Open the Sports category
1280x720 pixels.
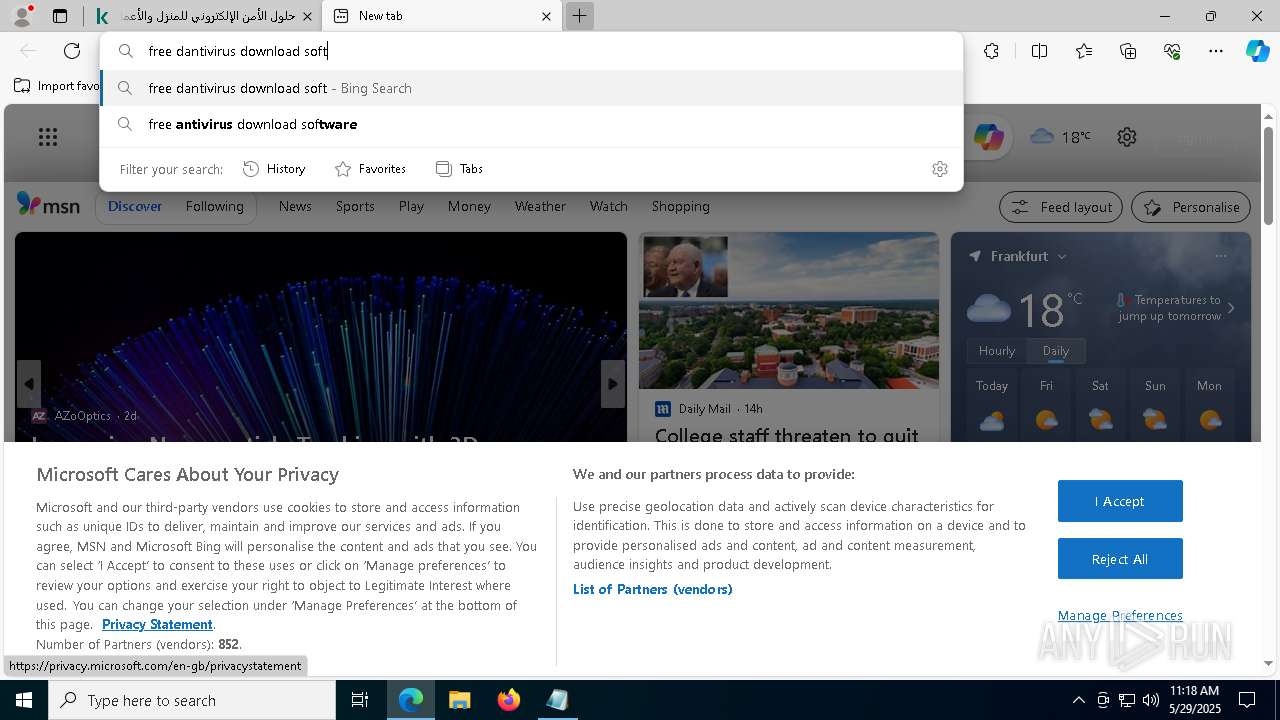355,206
